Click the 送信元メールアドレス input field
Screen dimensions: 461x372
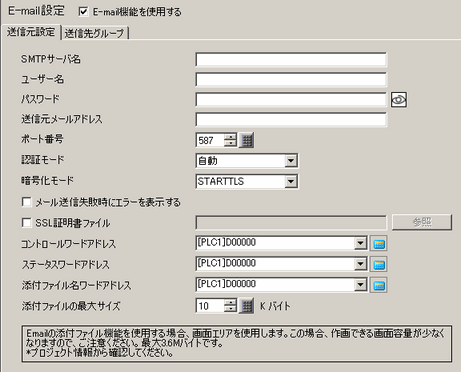pos(291,119)
